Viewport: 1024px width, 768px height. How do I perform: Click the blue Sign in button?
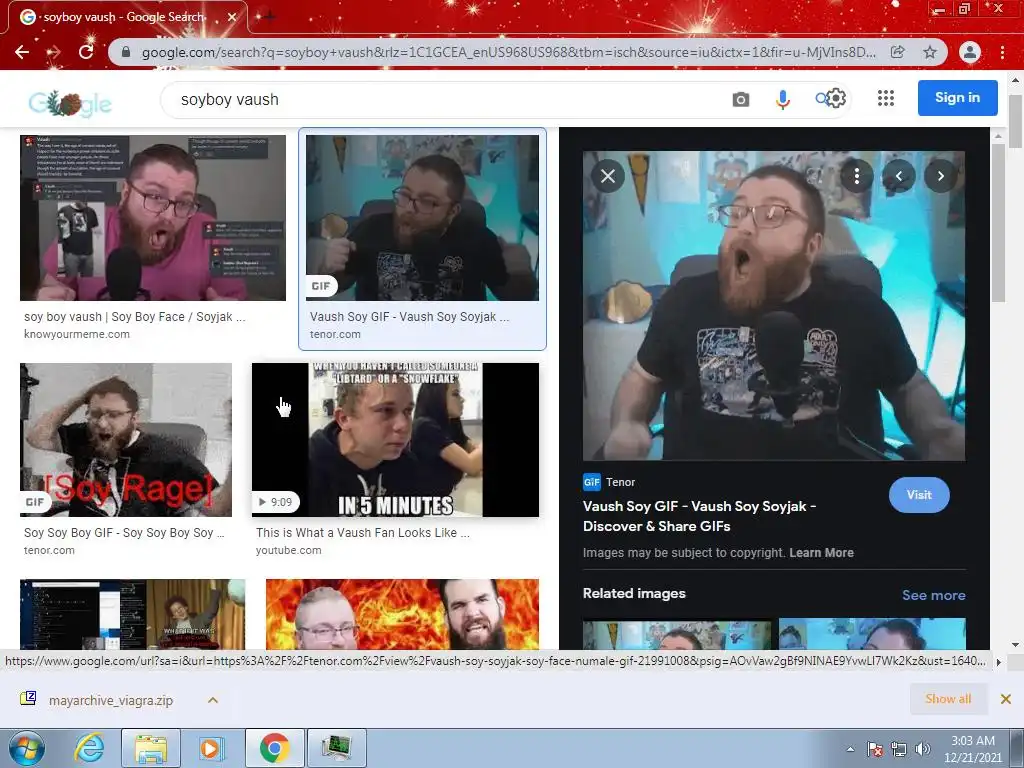pos(957,98)
